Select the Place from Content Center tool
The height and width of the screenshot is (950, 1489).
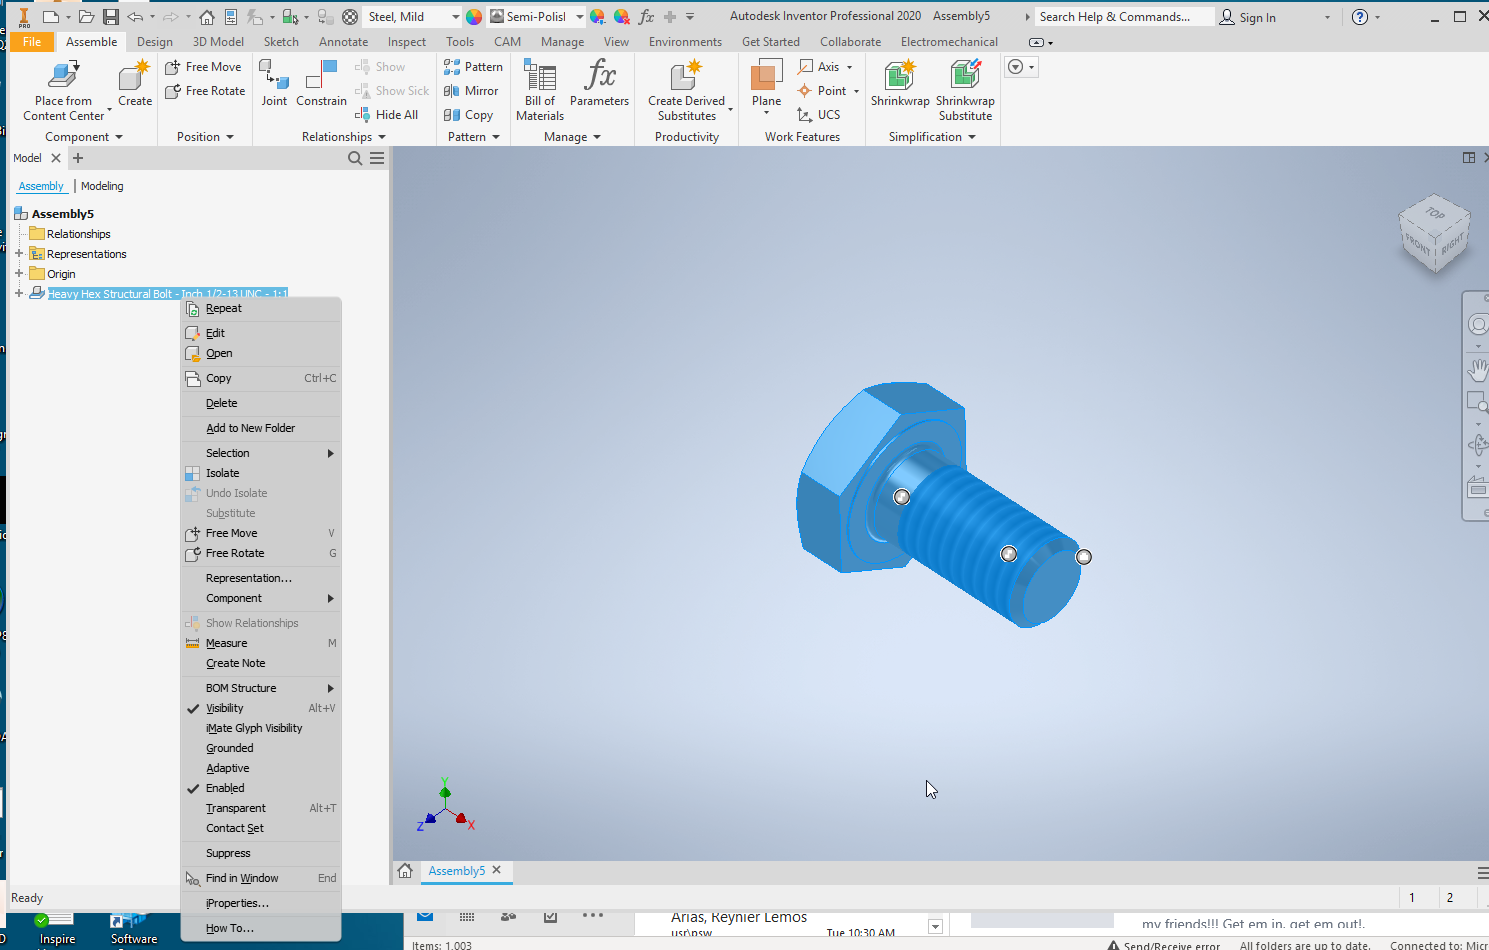click(62, 88)
